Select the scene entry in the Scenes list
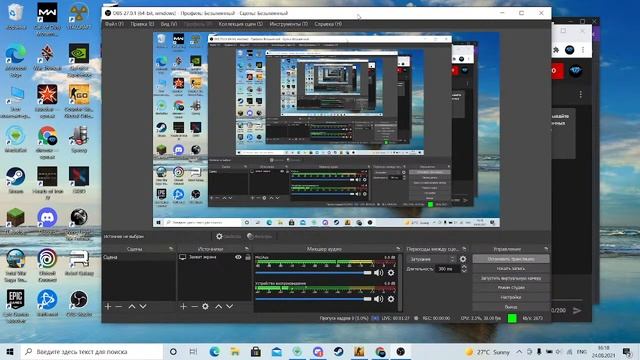This screenshot has width=640, height=360. (x=139, y=257)
